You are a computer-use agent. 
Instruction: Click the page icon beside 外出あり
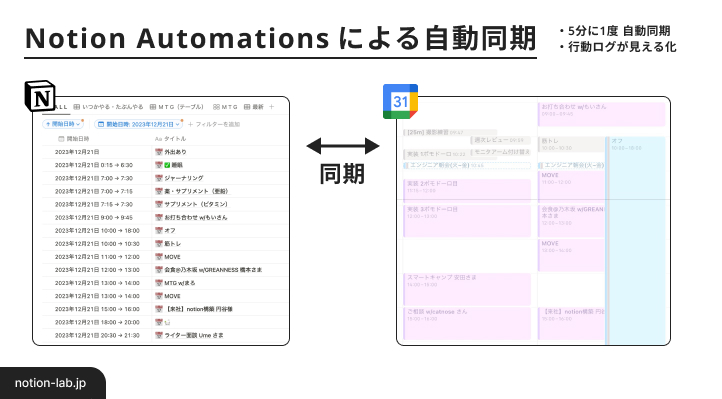tap(159, 152)
